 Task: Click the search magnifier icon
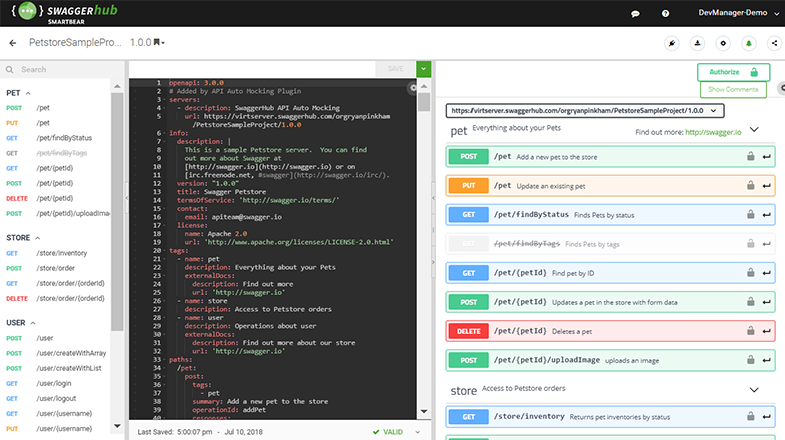point(10,70)
